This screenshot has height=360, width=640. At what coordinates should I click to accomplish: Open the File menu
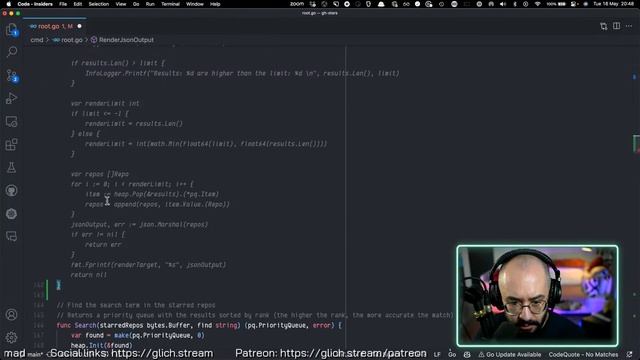pos(63,4)
